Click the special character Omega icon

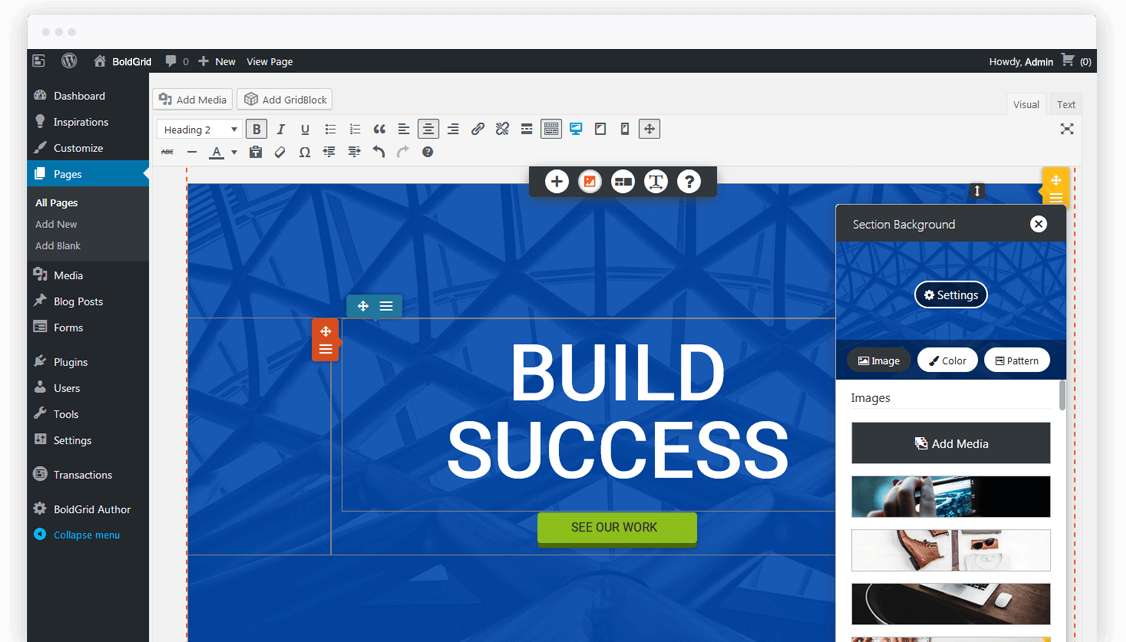(x=304, y=152)
